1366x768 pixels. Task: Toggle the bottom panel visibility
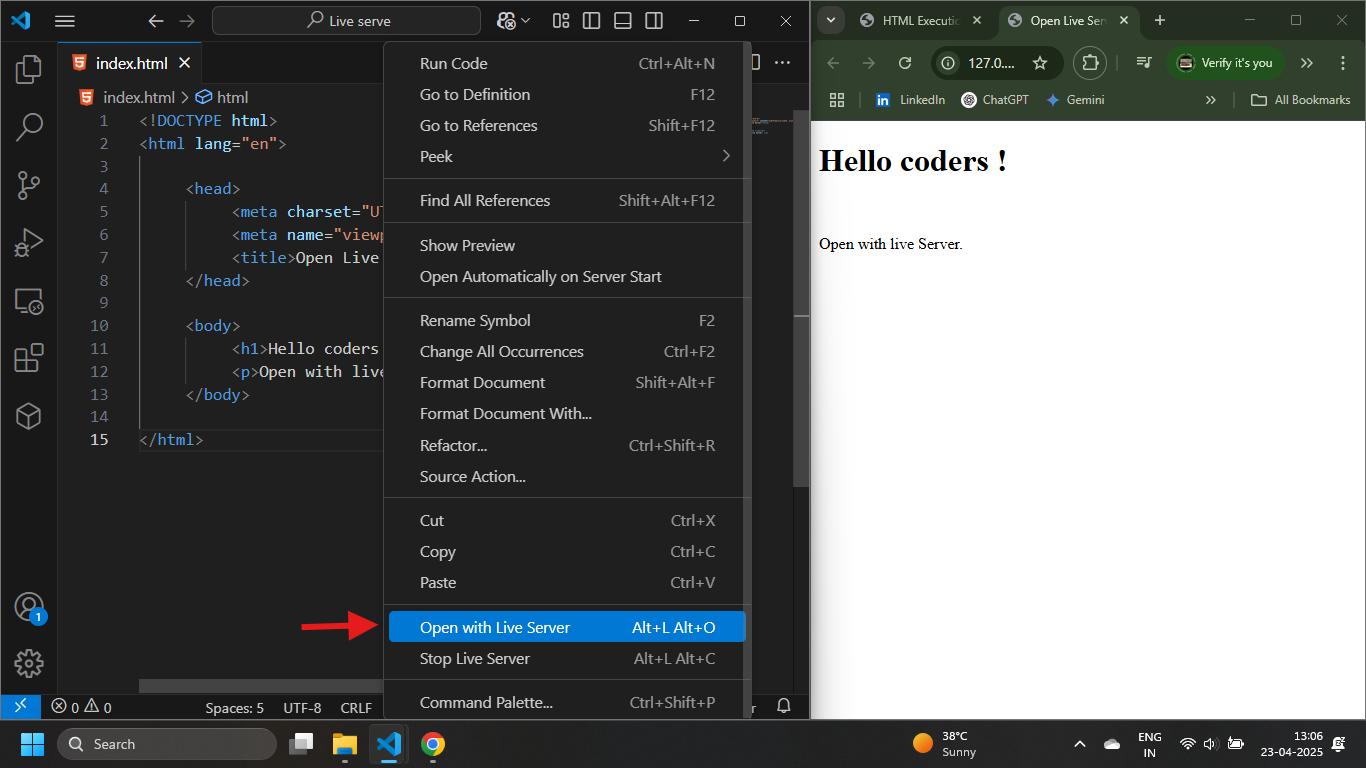tap(622, 20)
